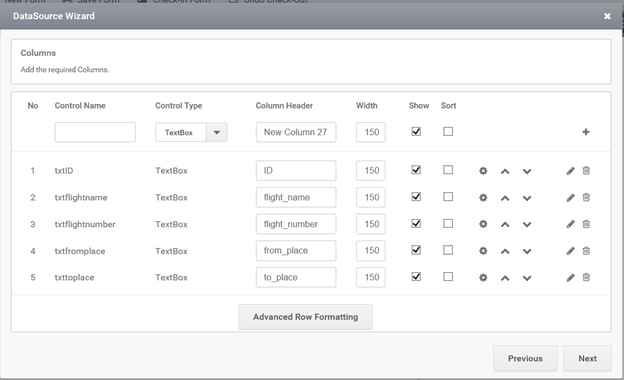Click Advanced Row Formatting button
Screen dimensions: 624x380
pos(306,317)
